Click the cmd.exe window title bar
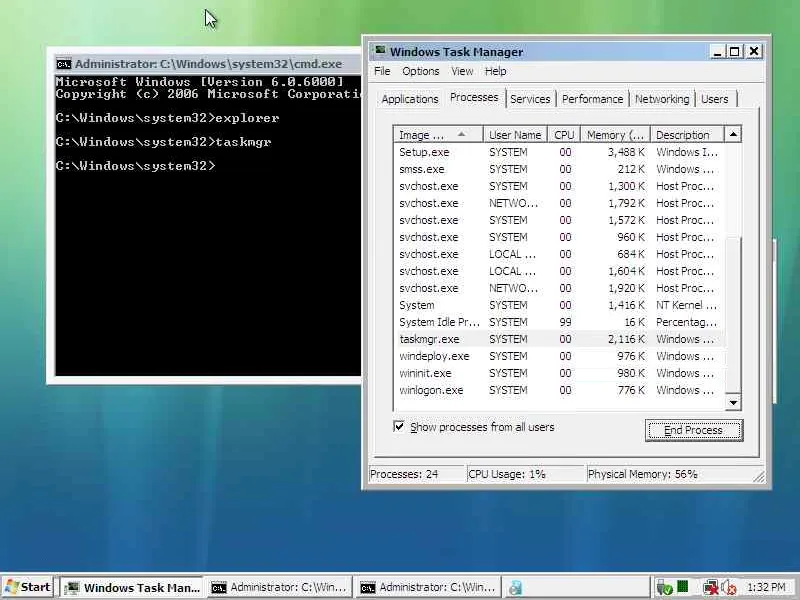Image resolution: width=800 pixels, height=600 pixels. (x=208, y=64)
